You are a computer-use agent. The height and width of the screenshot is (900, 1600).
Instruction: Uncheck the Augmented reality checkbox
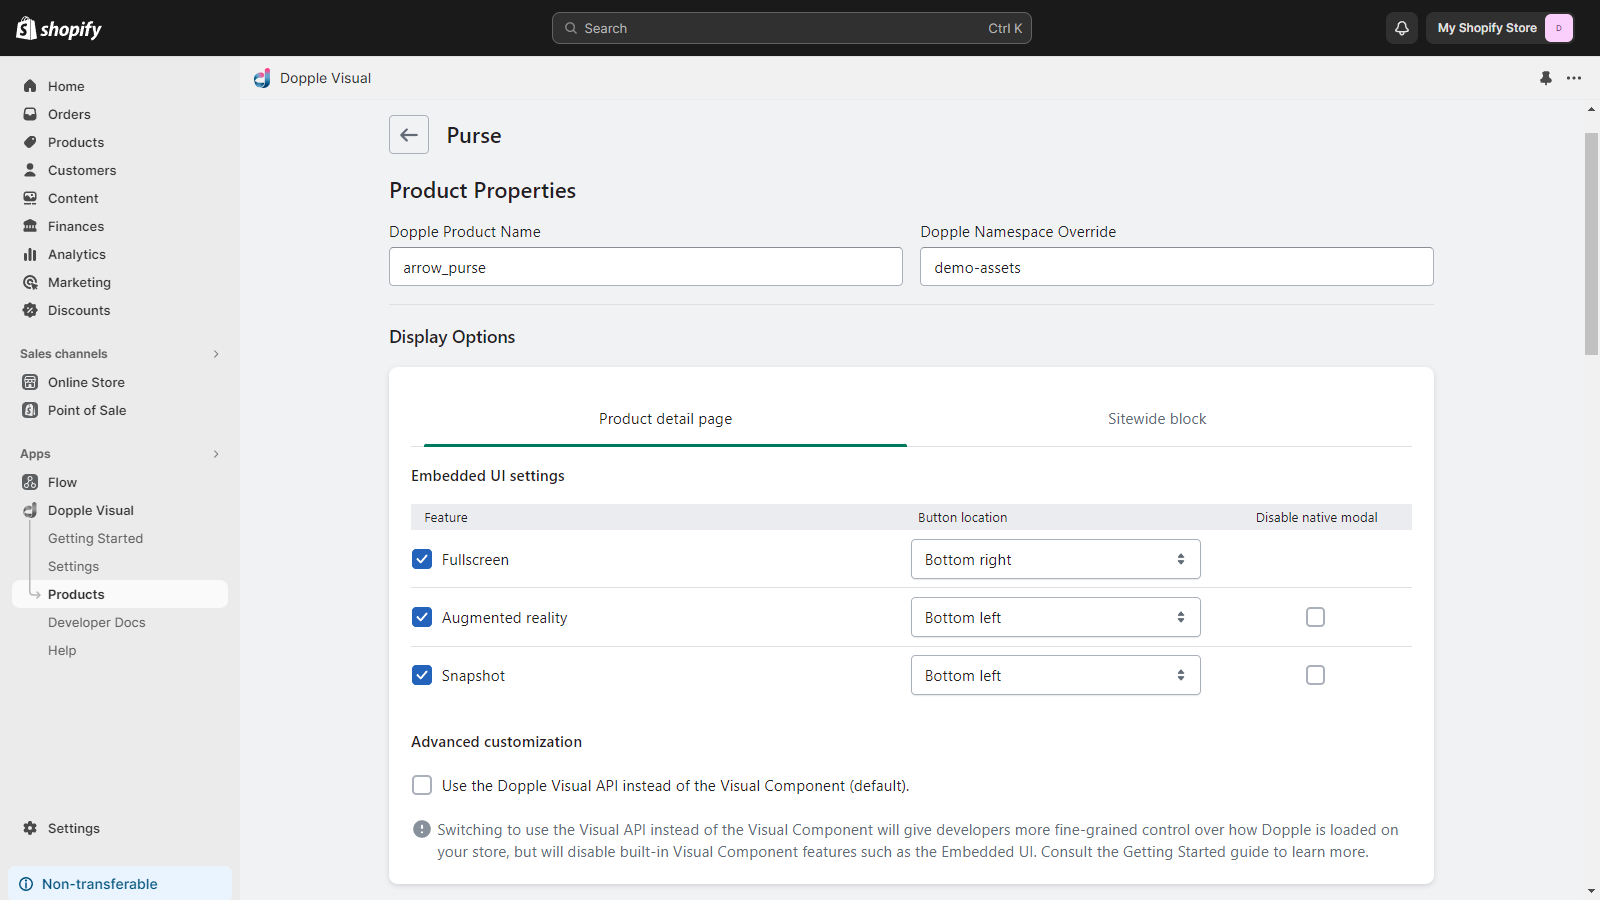[422, 617]
